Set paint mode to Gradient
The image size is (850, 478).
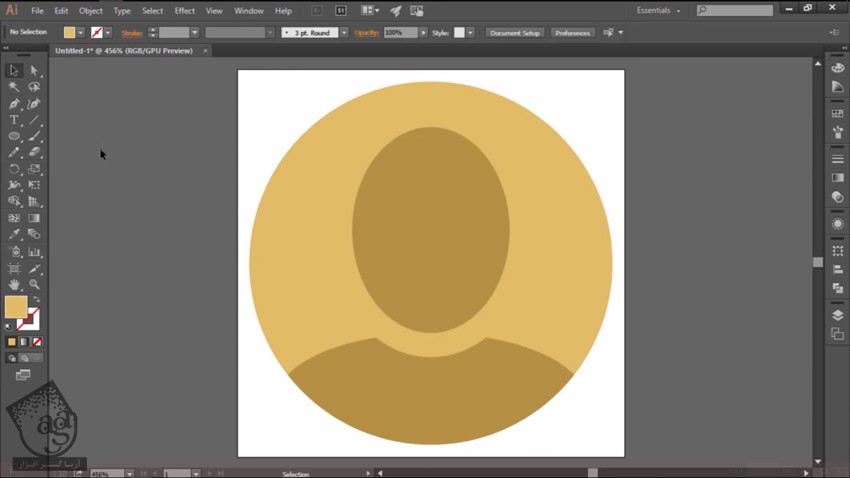point(24,342)
